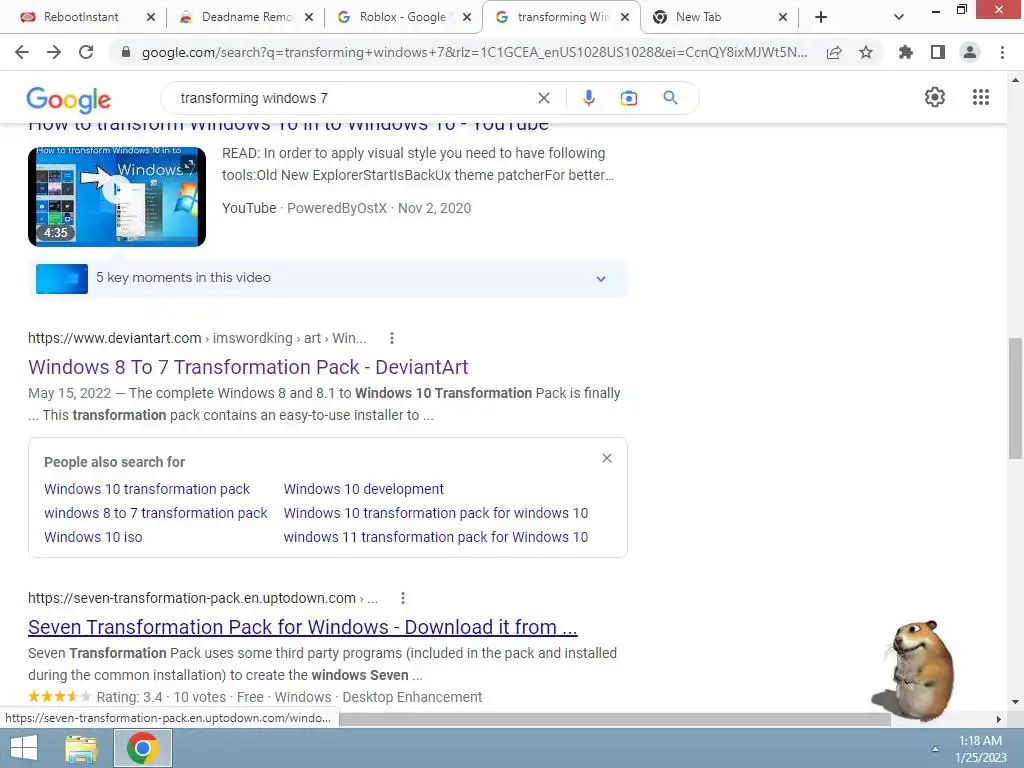1024x768 pixels.
Task: Open File Explorer from the taskbar
Action: (81, 748)
